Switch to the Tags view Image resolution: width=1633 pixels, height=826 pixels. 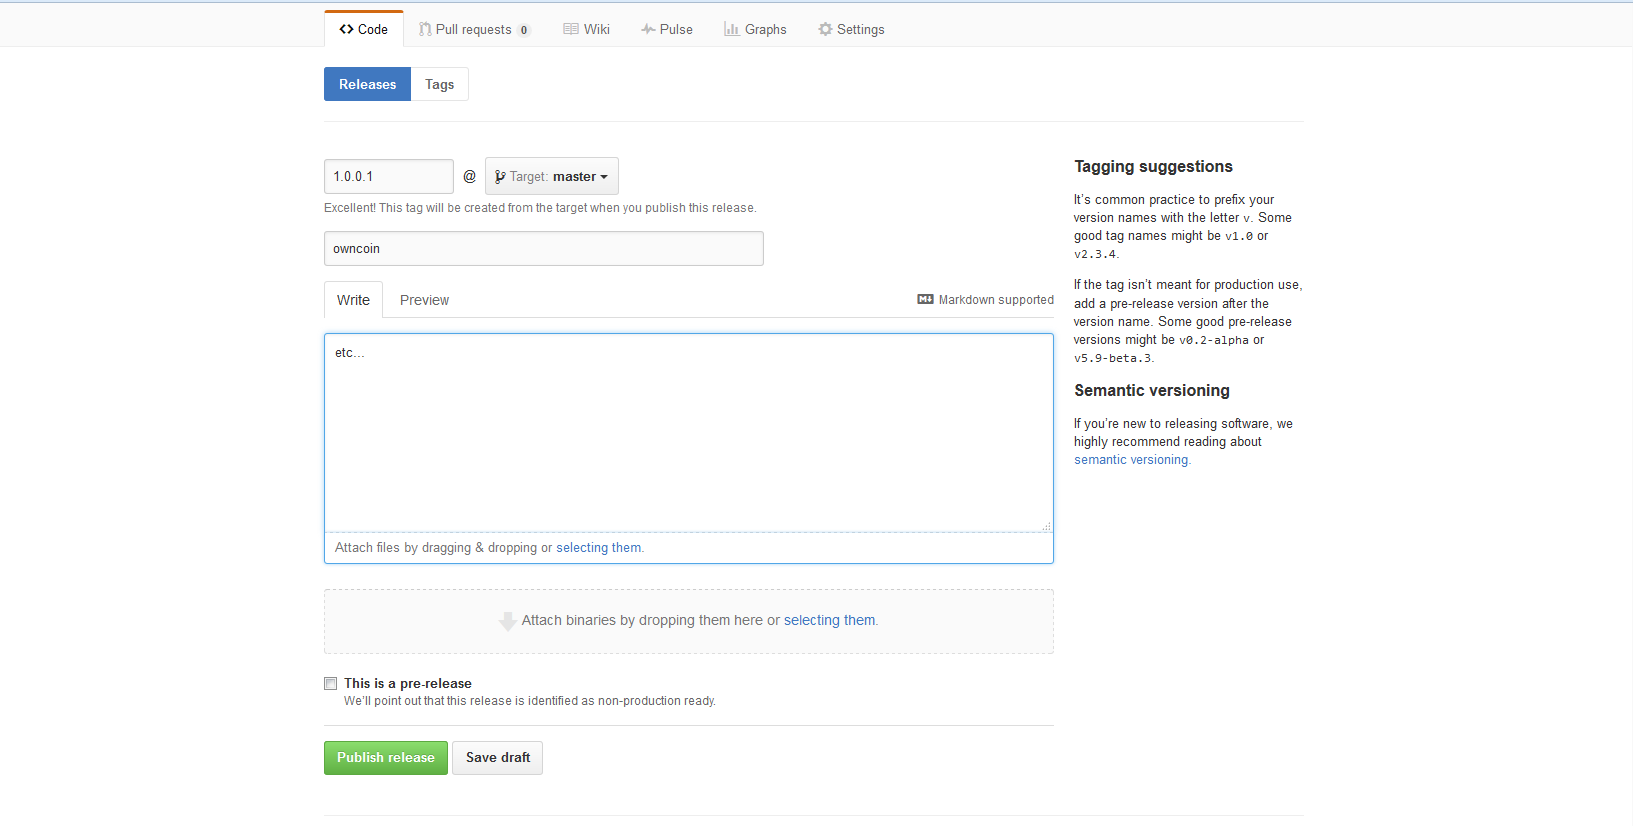click(x=439, y=84)
